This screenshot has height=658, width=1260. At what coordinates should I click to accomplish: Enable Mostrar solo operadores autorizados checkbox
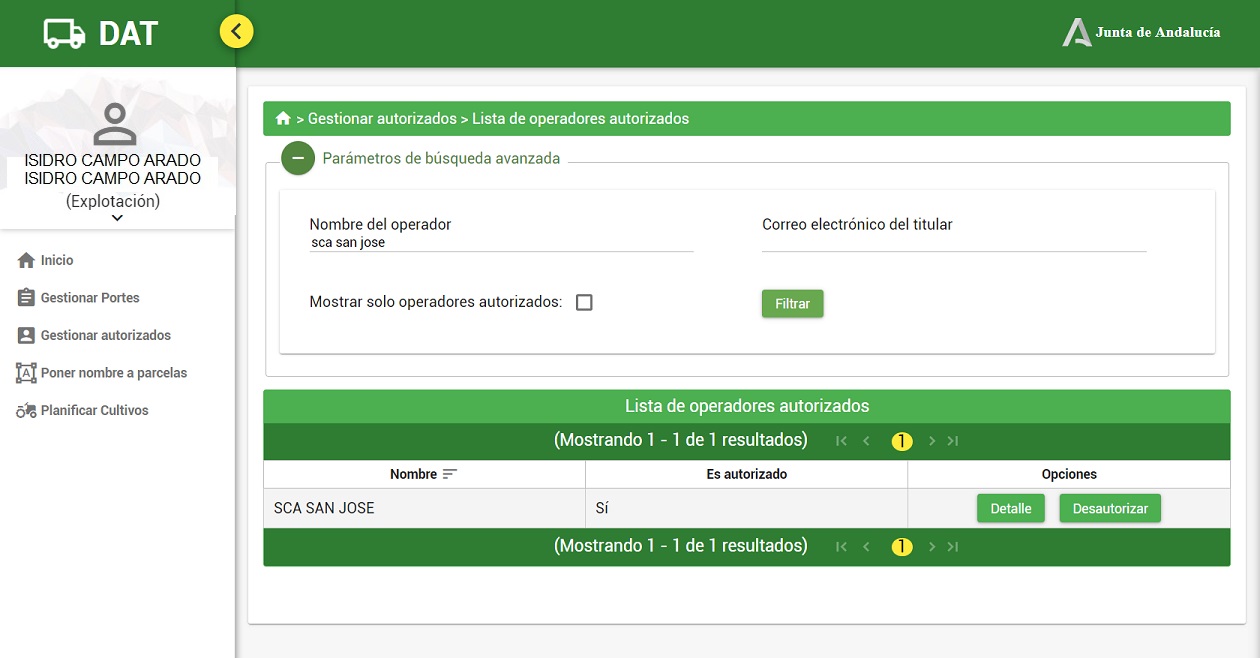pos(584,302)
